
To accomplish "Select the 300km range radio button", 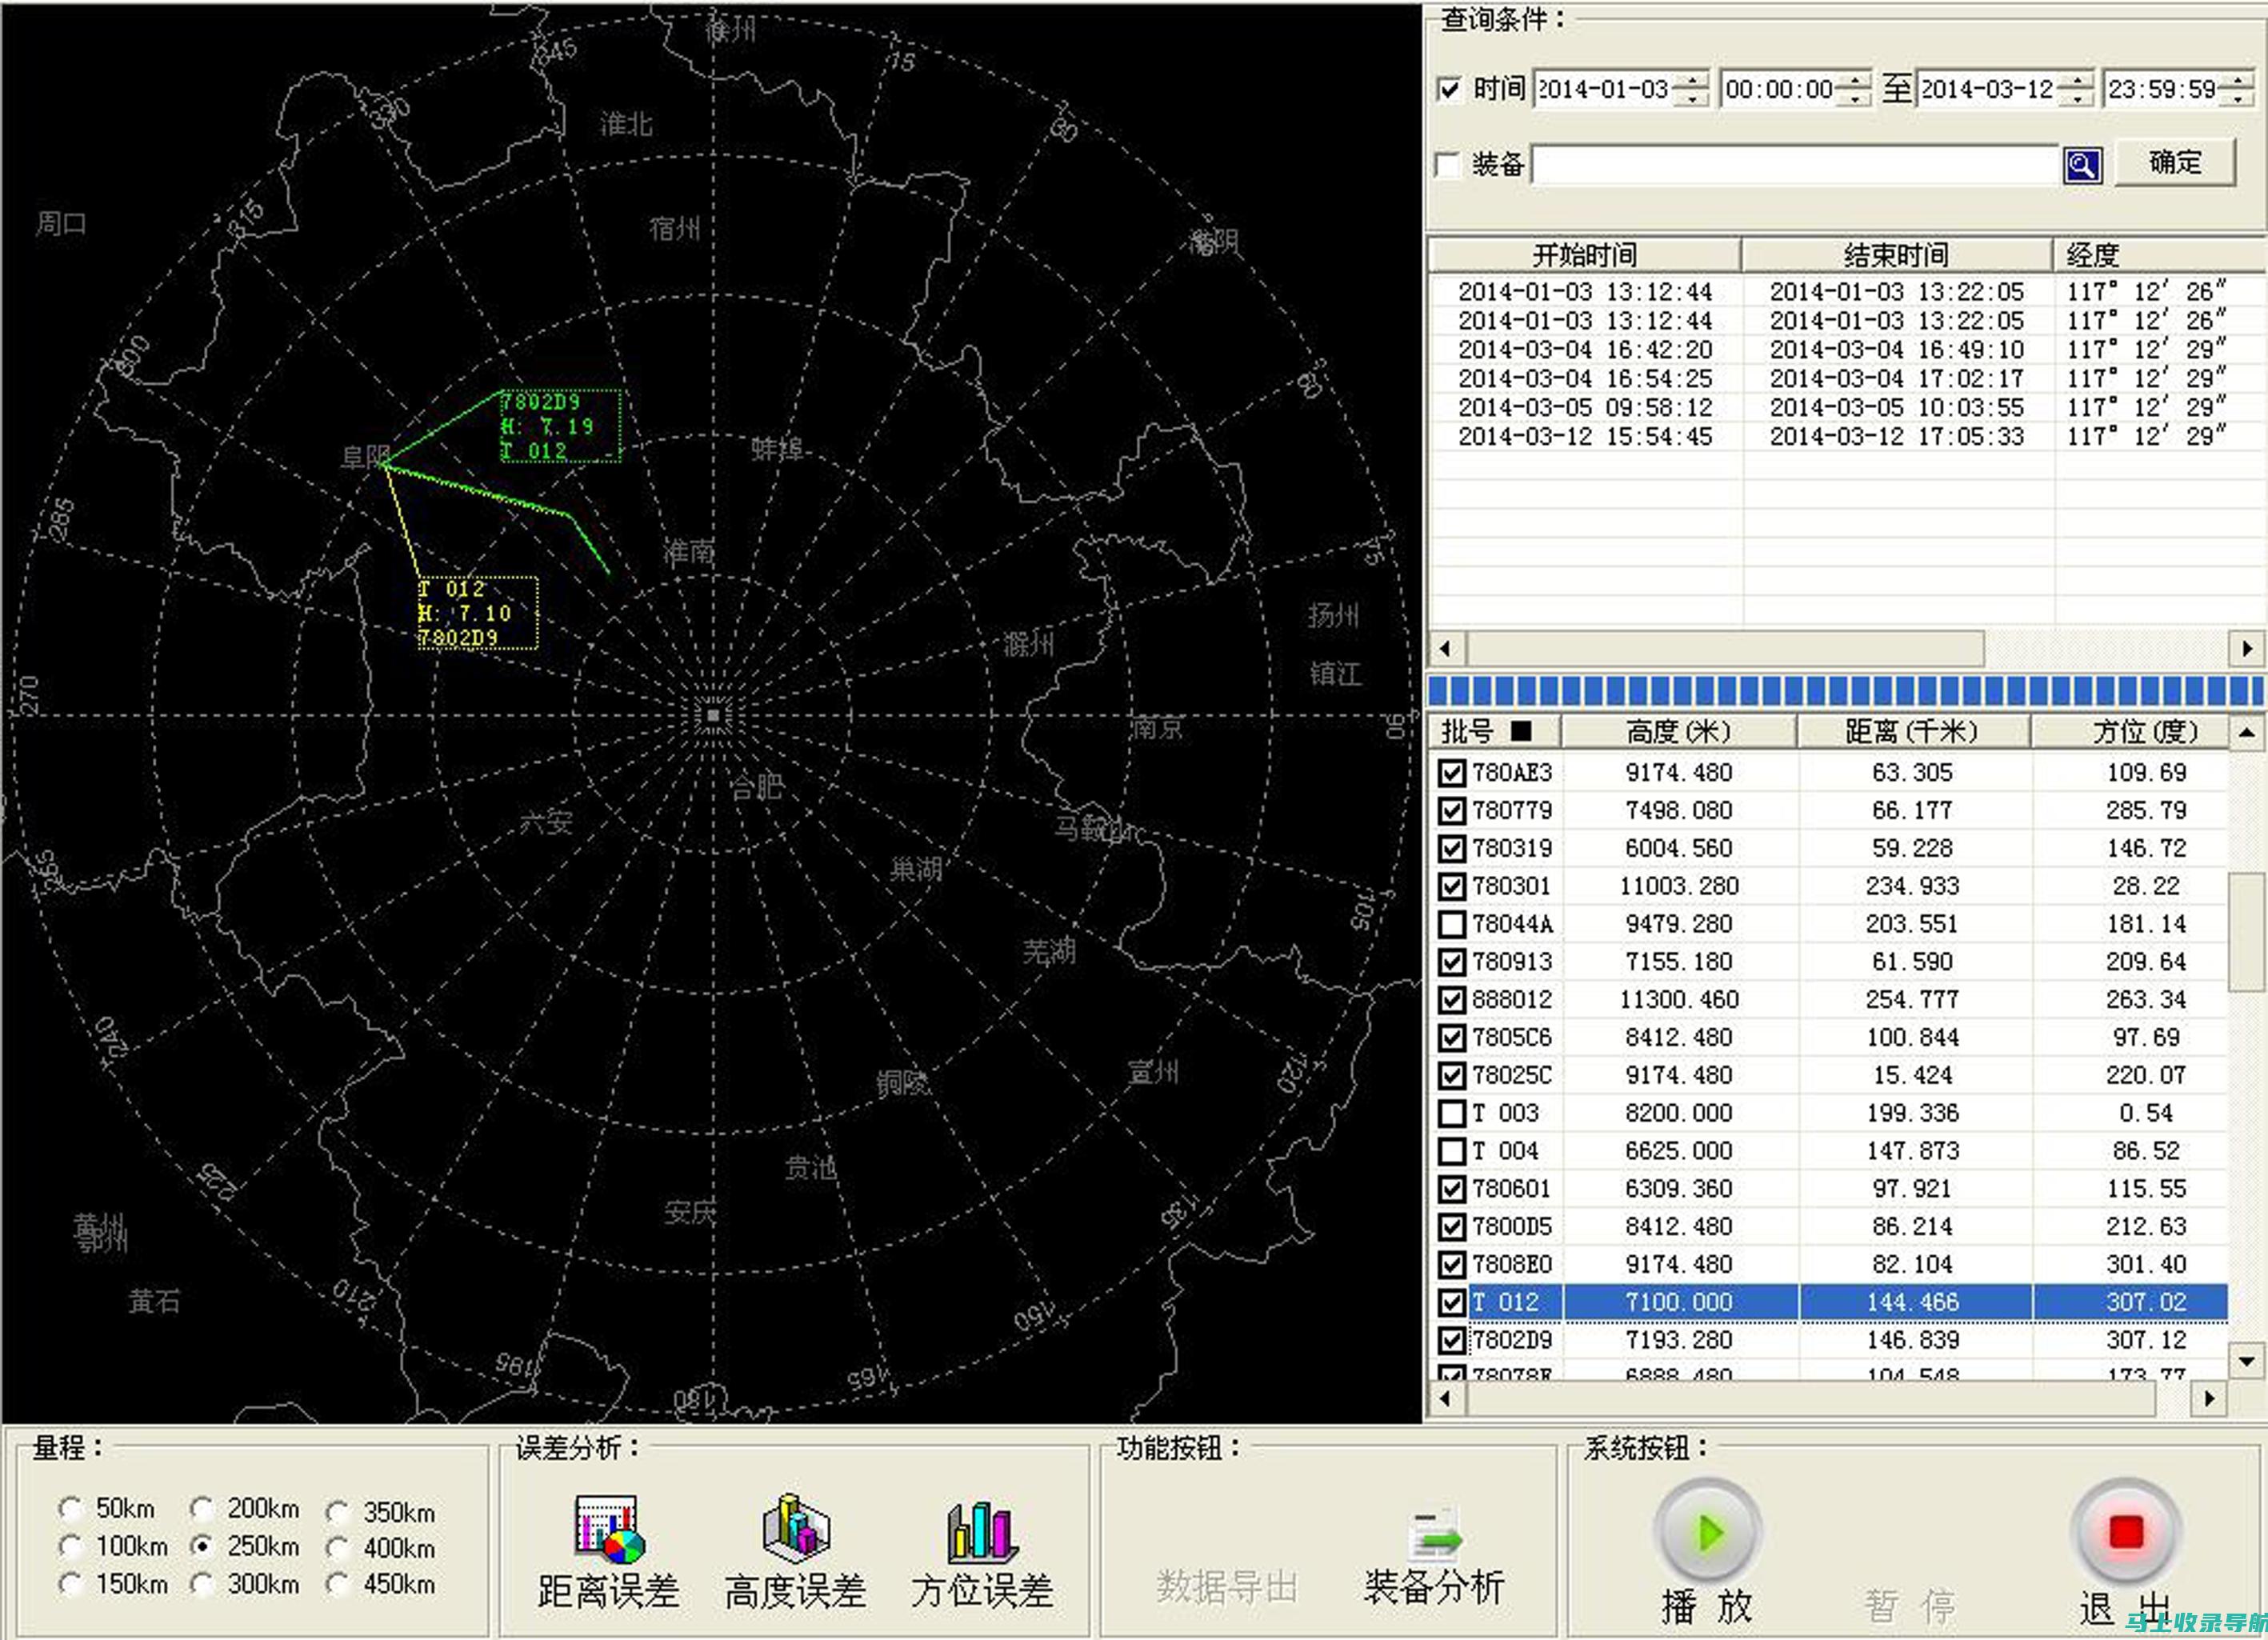I will click(x=202, y=1584).
